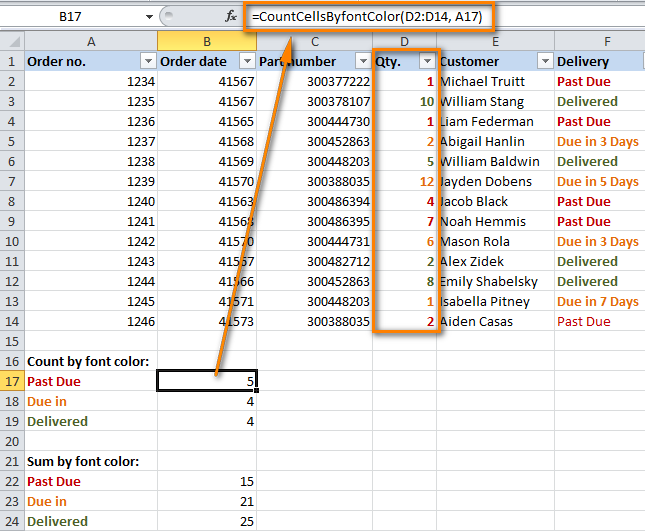Select the Delivered cell in row 3
Viewport: 645px width, 531px height.
[x=587, y=101]
